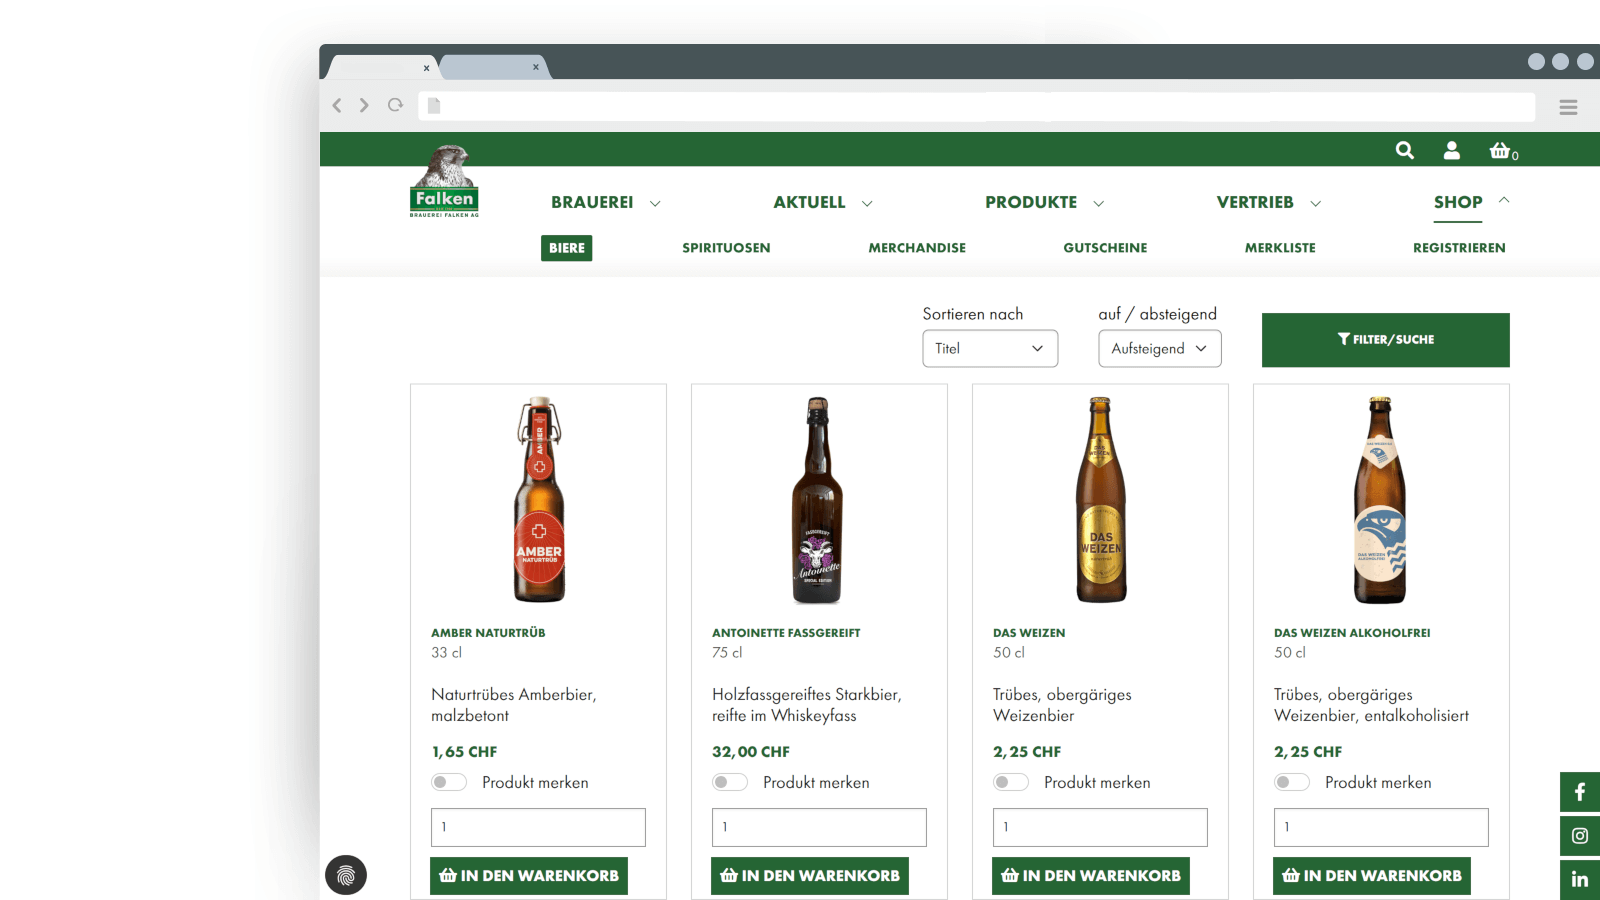Go forward with browser forward arrow
Screen dimensions: 1600x900
(364, 105)
